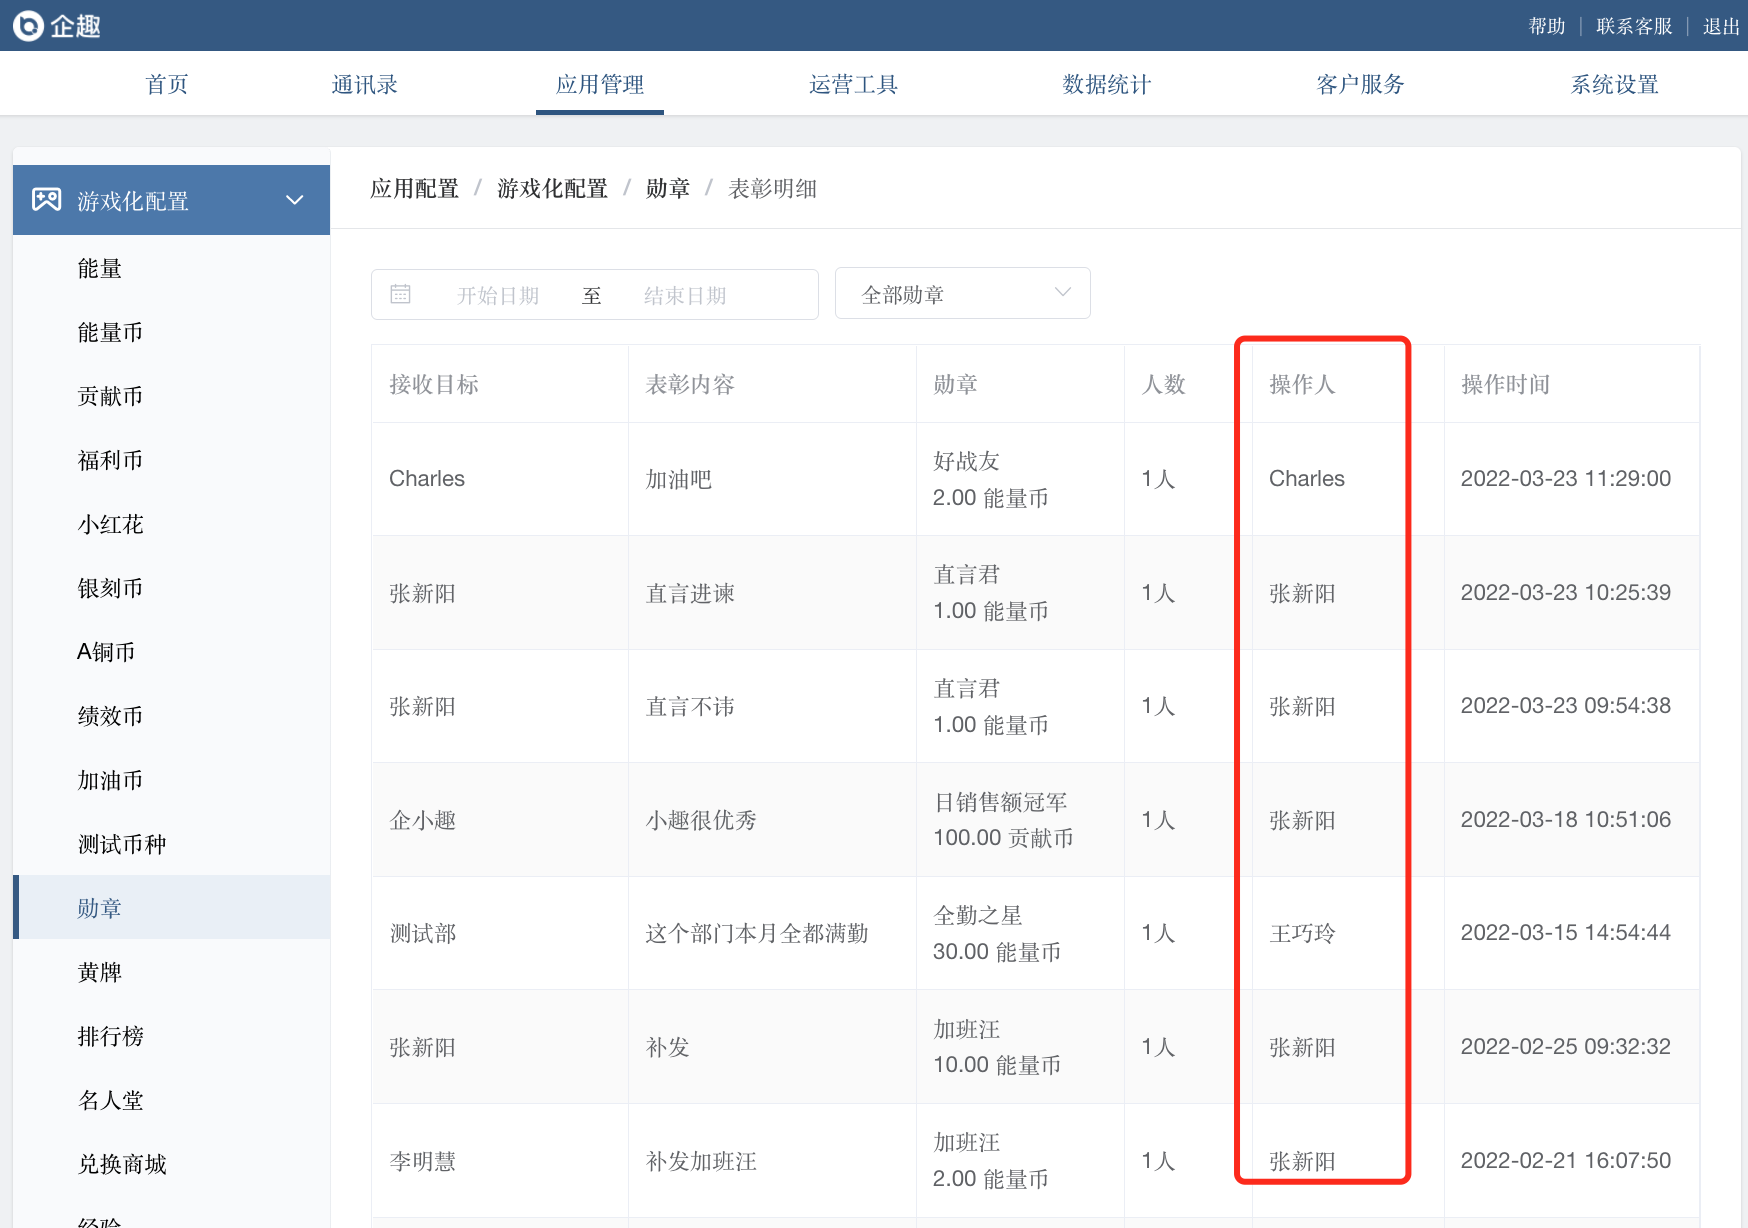Screen dimensions: 1748x1228
Task: Click the 帮助 link
Action: pyautogui.click(x=1547, y=26)
